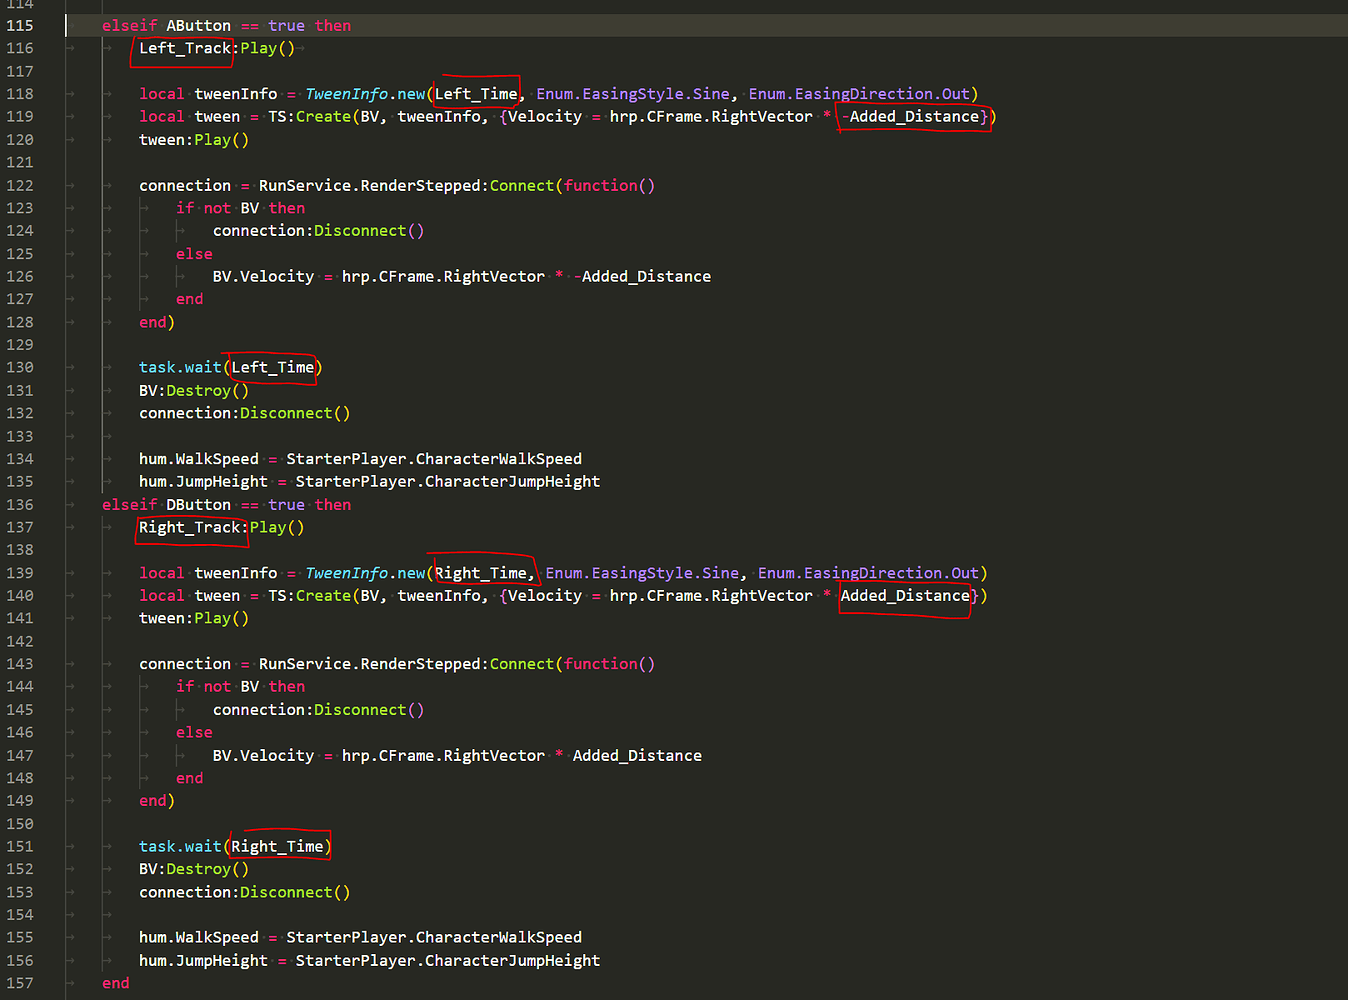
Task: Click the final end keyword on line 157
Action: coord(115,983)
